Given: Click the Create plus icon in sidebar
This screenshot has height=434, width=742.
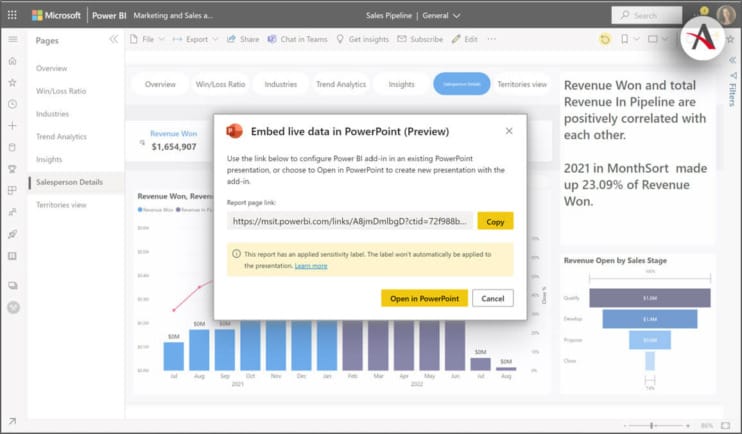Looking at the screenshot, I should click(13, 125).
